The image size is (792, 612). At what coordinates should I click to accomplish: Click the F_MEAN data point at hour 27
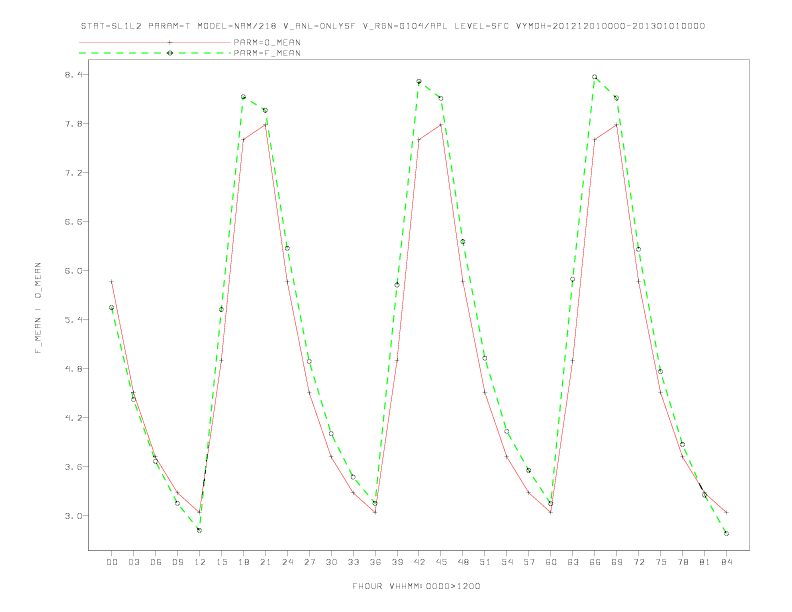coord(309,362)
